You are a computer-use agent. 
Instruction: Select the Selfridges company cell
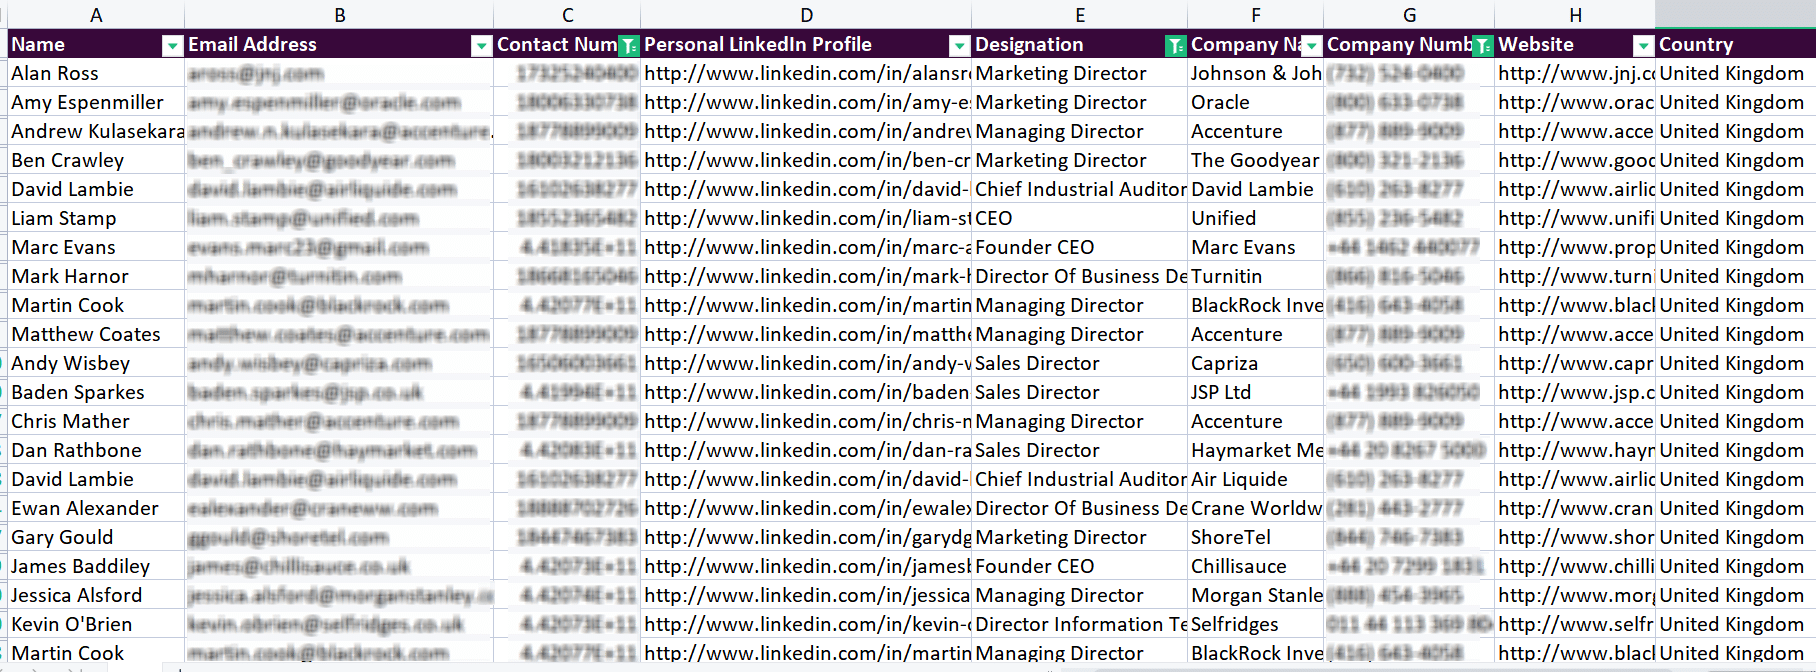point(1256,624)
